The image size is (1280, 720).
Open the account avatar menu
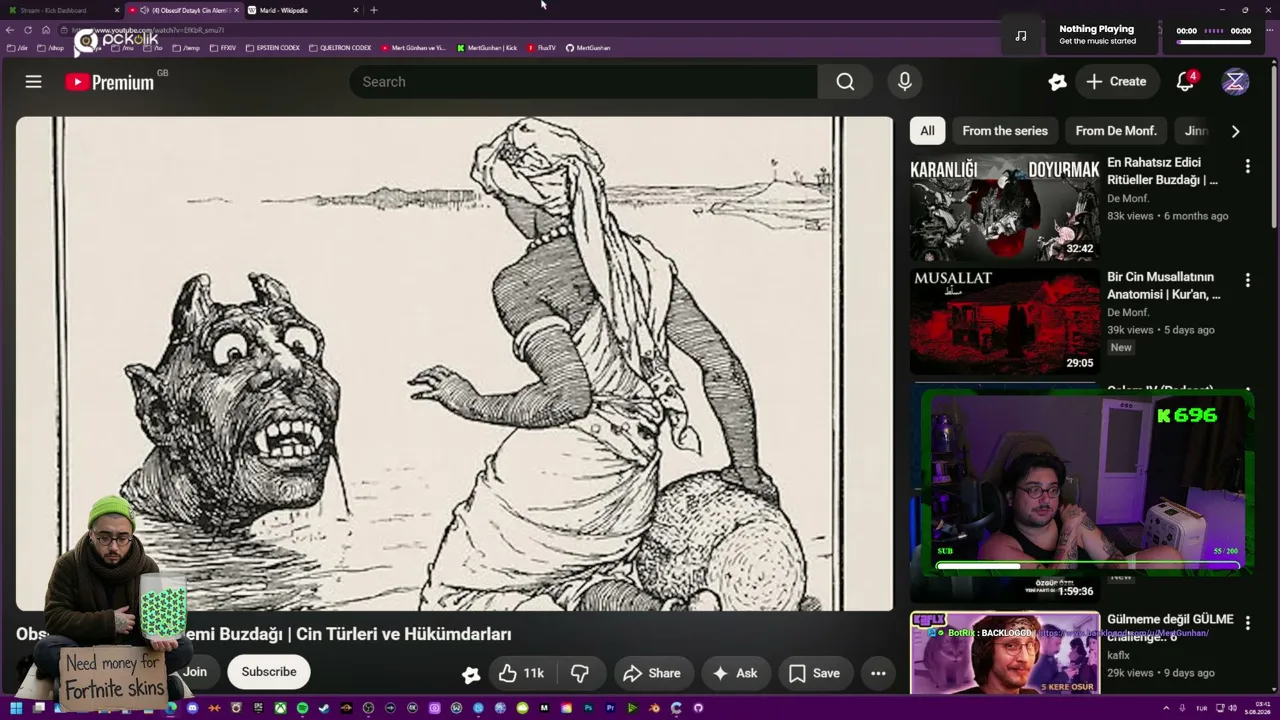1235,82
